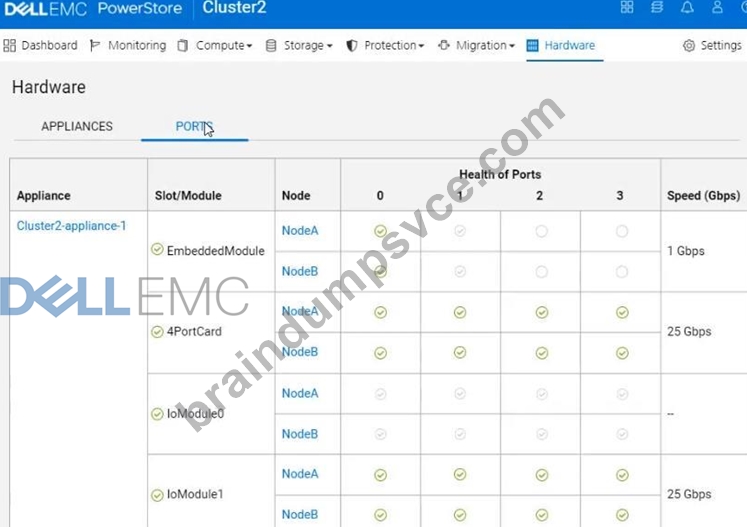Expand the Storage dropdown menu

coord(299,46)
